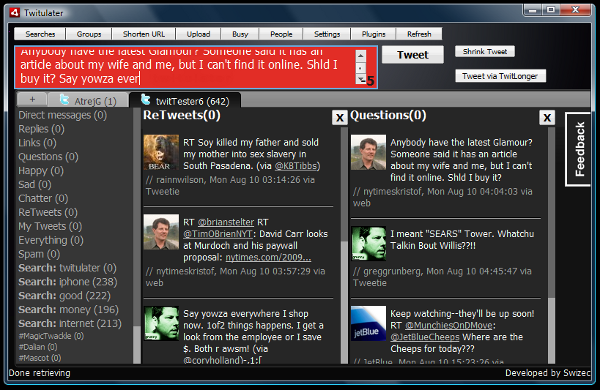Click nytimeskristof avatar in ReTweets column
Image resolution: width=600 pixels, height=390 pixels.
[161, 232]
